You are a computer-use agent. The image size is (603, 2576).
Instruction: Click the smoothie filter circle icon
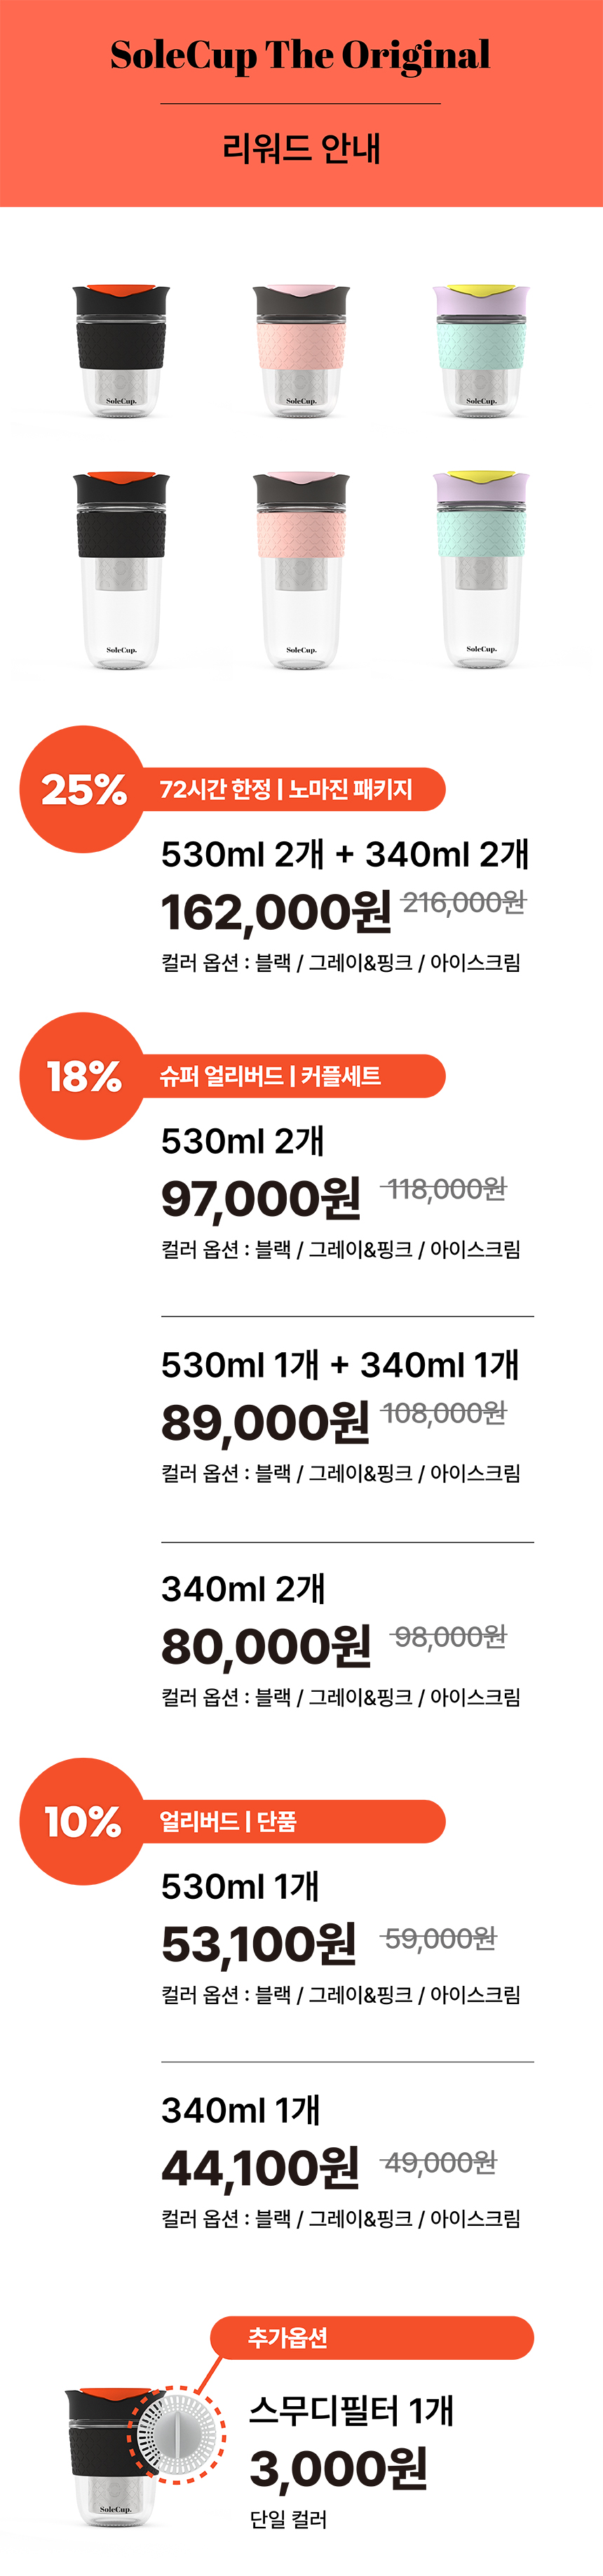click(177, 2434)
